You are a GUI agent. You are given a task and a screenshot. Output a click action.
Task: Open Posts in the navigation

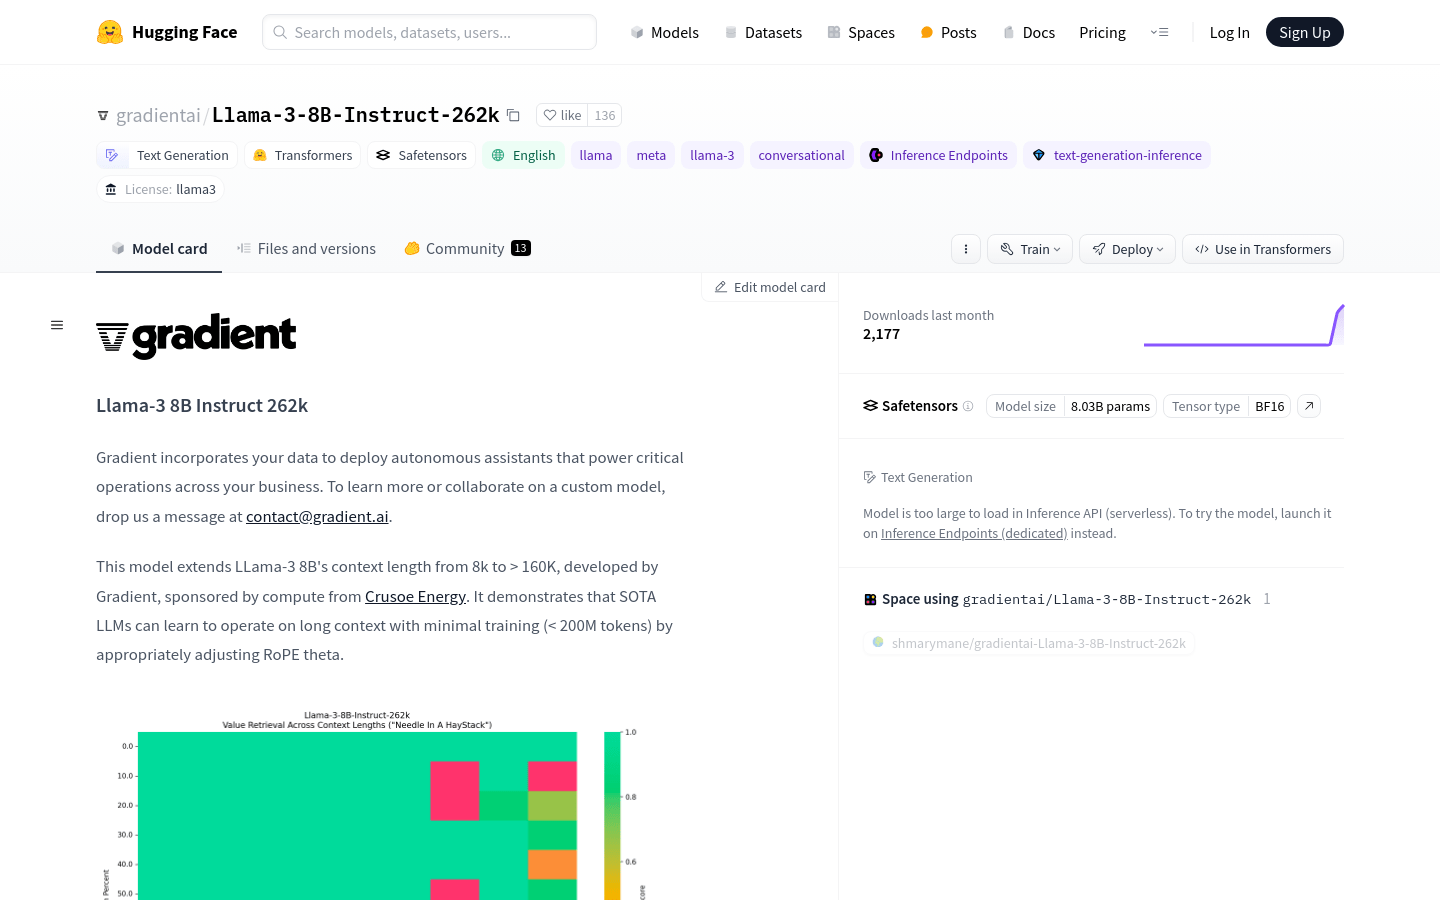pyautogui.click(x=948, y=32)
